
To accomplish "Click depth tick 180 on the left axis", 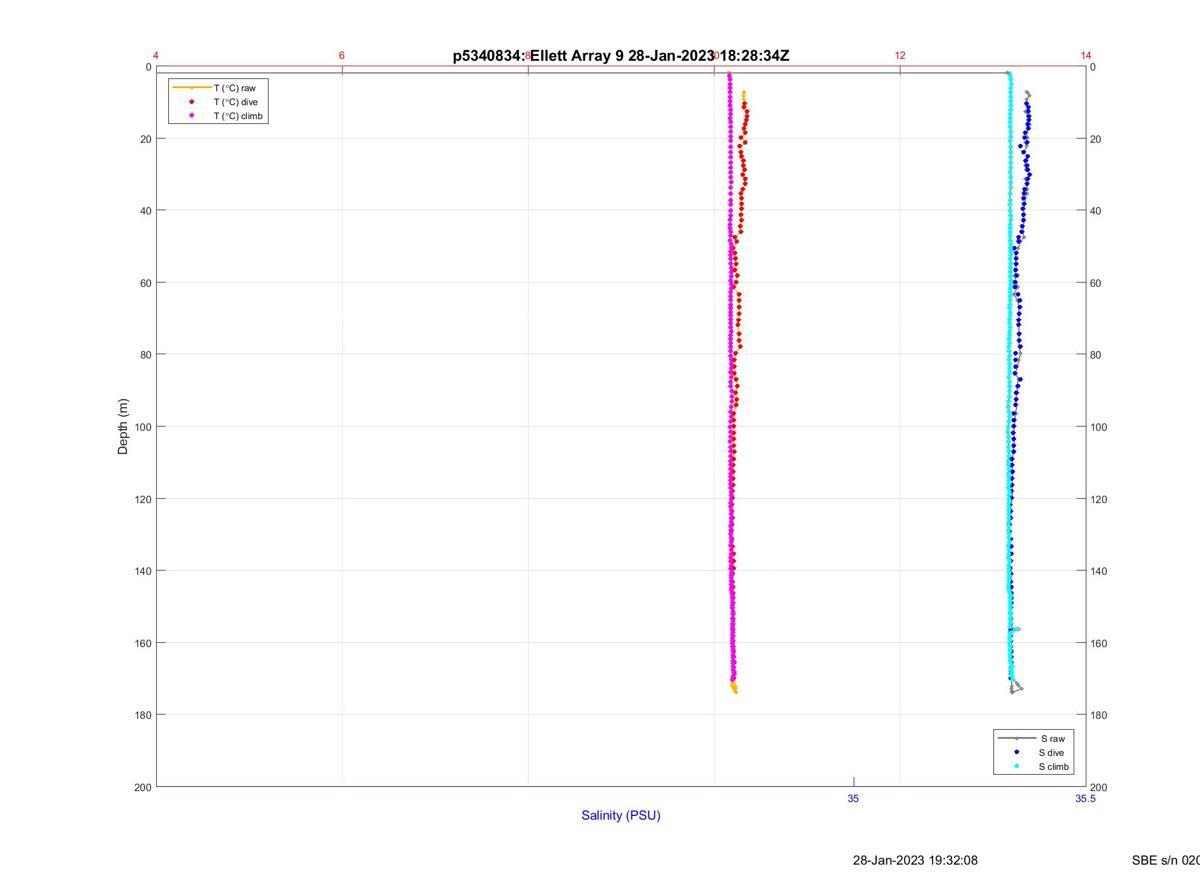I will click(143, 715).
